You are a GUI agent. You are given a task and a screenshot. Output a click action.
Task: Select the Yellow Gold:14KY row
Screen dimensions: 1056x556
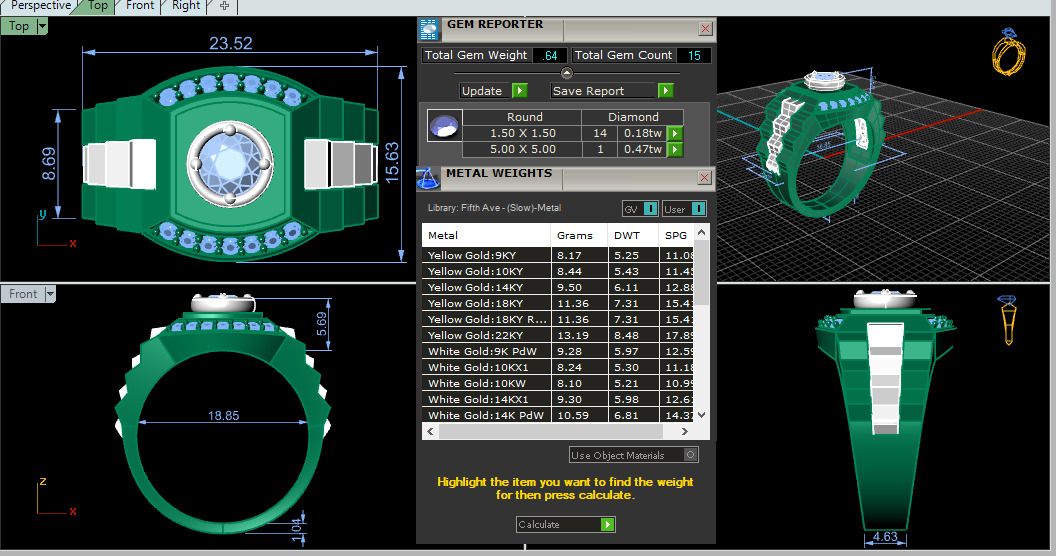tap(558, 287)
